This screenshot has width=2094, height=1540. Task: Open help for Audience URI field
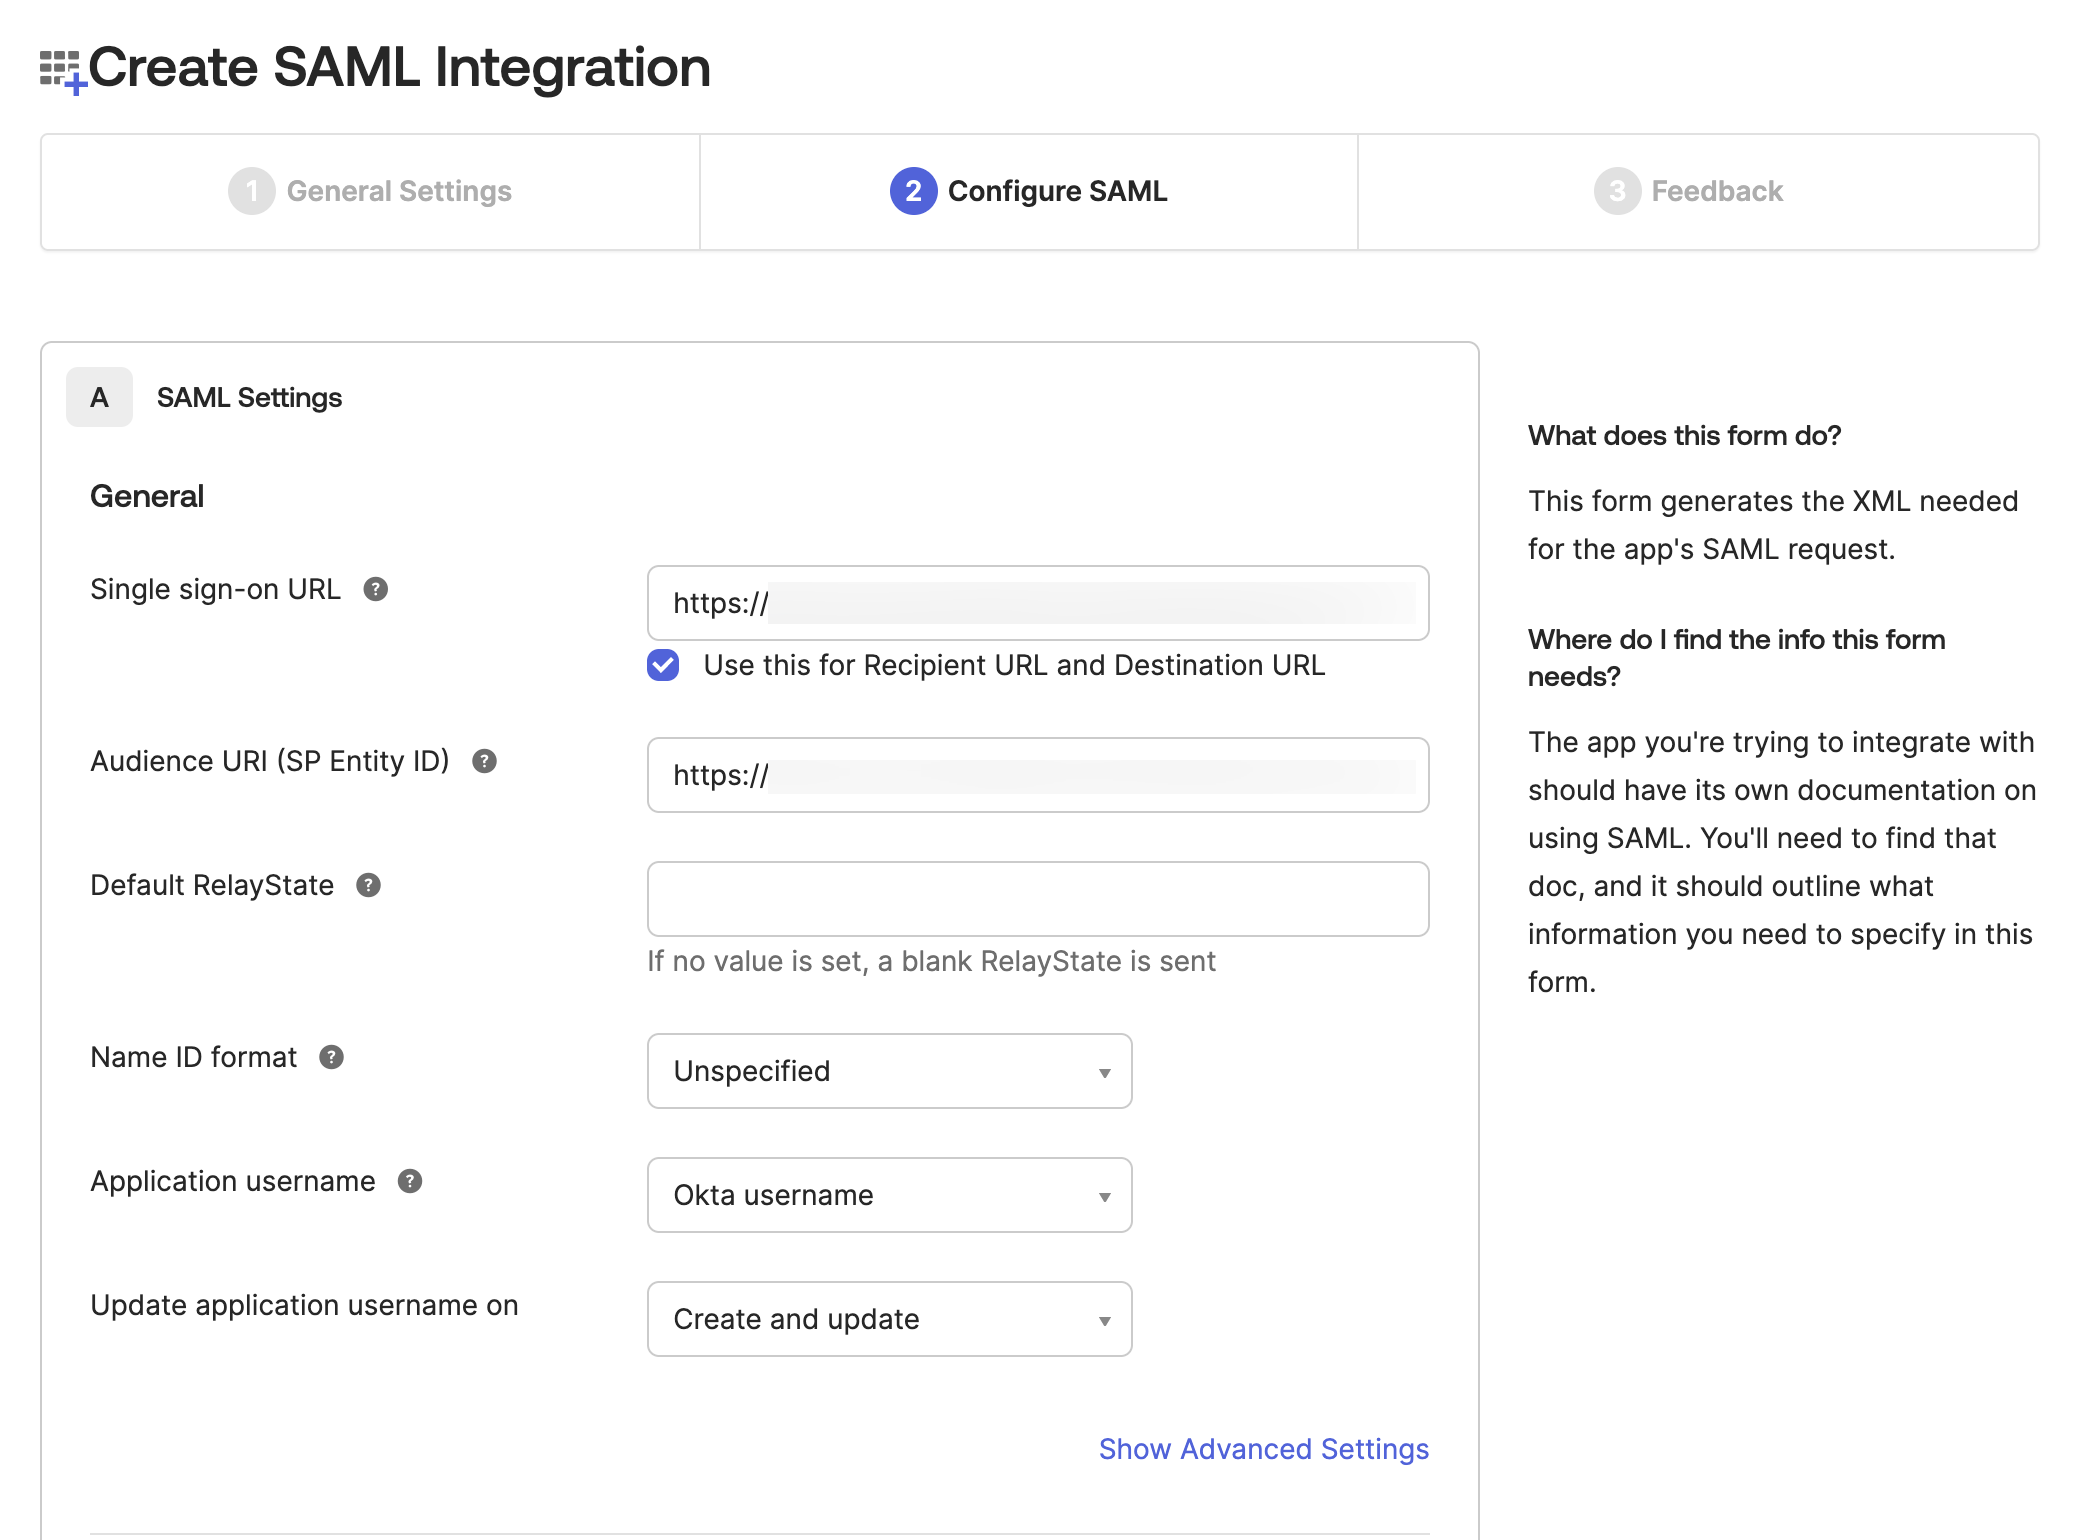tap(485, 762)
